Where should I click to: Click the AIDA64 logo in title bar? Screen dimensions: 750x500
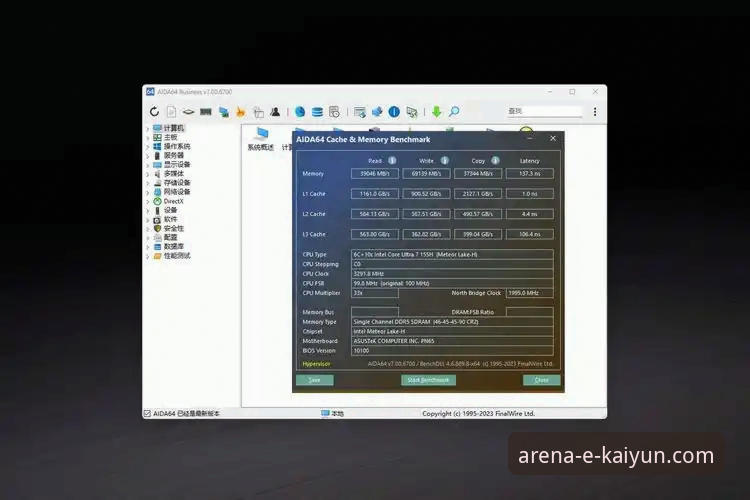150,91
